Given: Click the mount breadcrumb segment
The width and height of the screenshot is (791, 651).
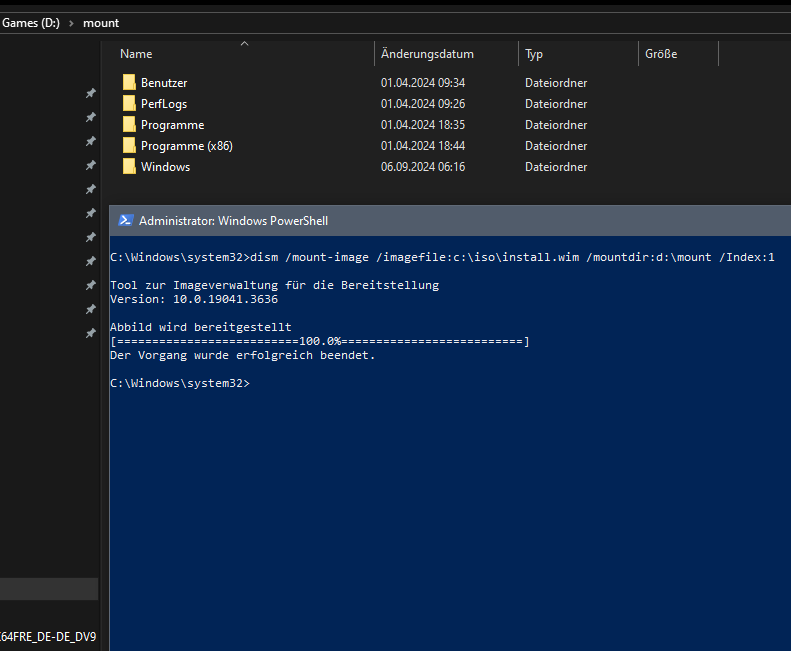Looking at the screenshot, I should click(101, 23).
